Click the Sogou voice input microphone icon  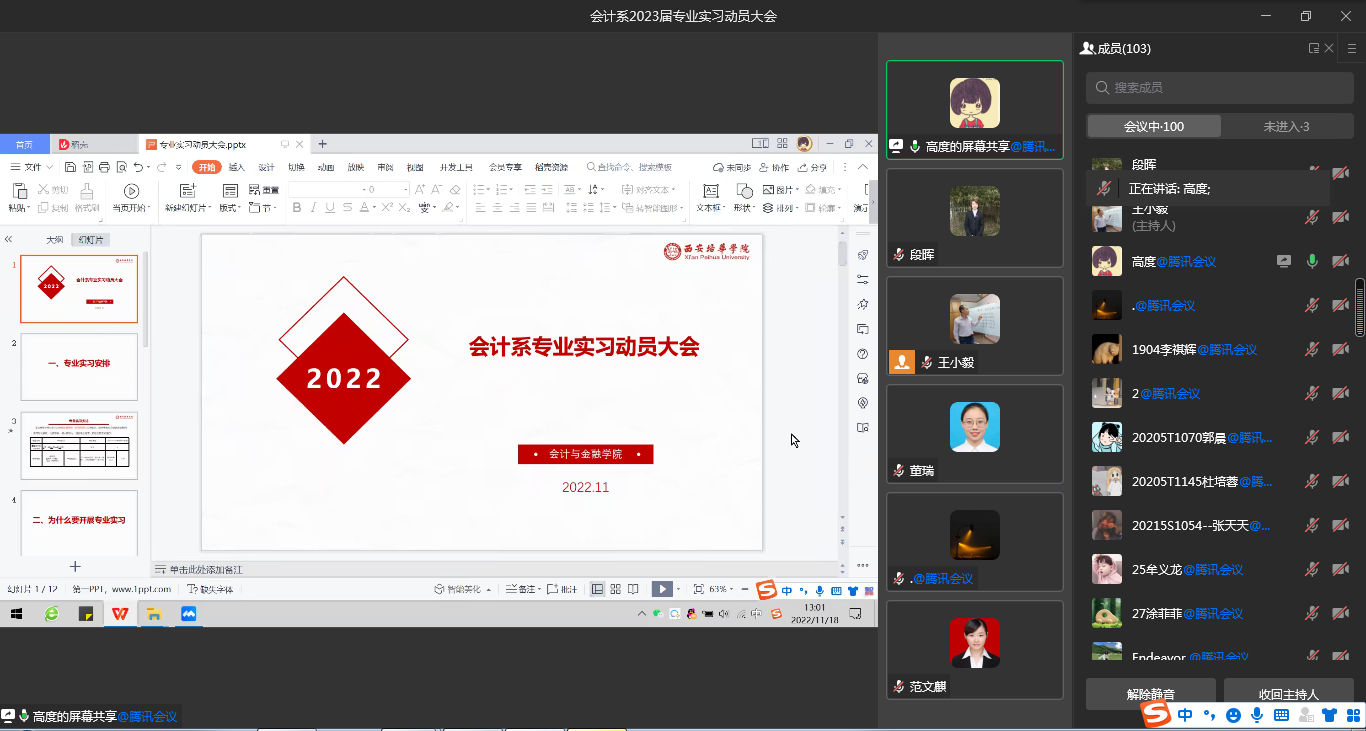(1258, 715)
